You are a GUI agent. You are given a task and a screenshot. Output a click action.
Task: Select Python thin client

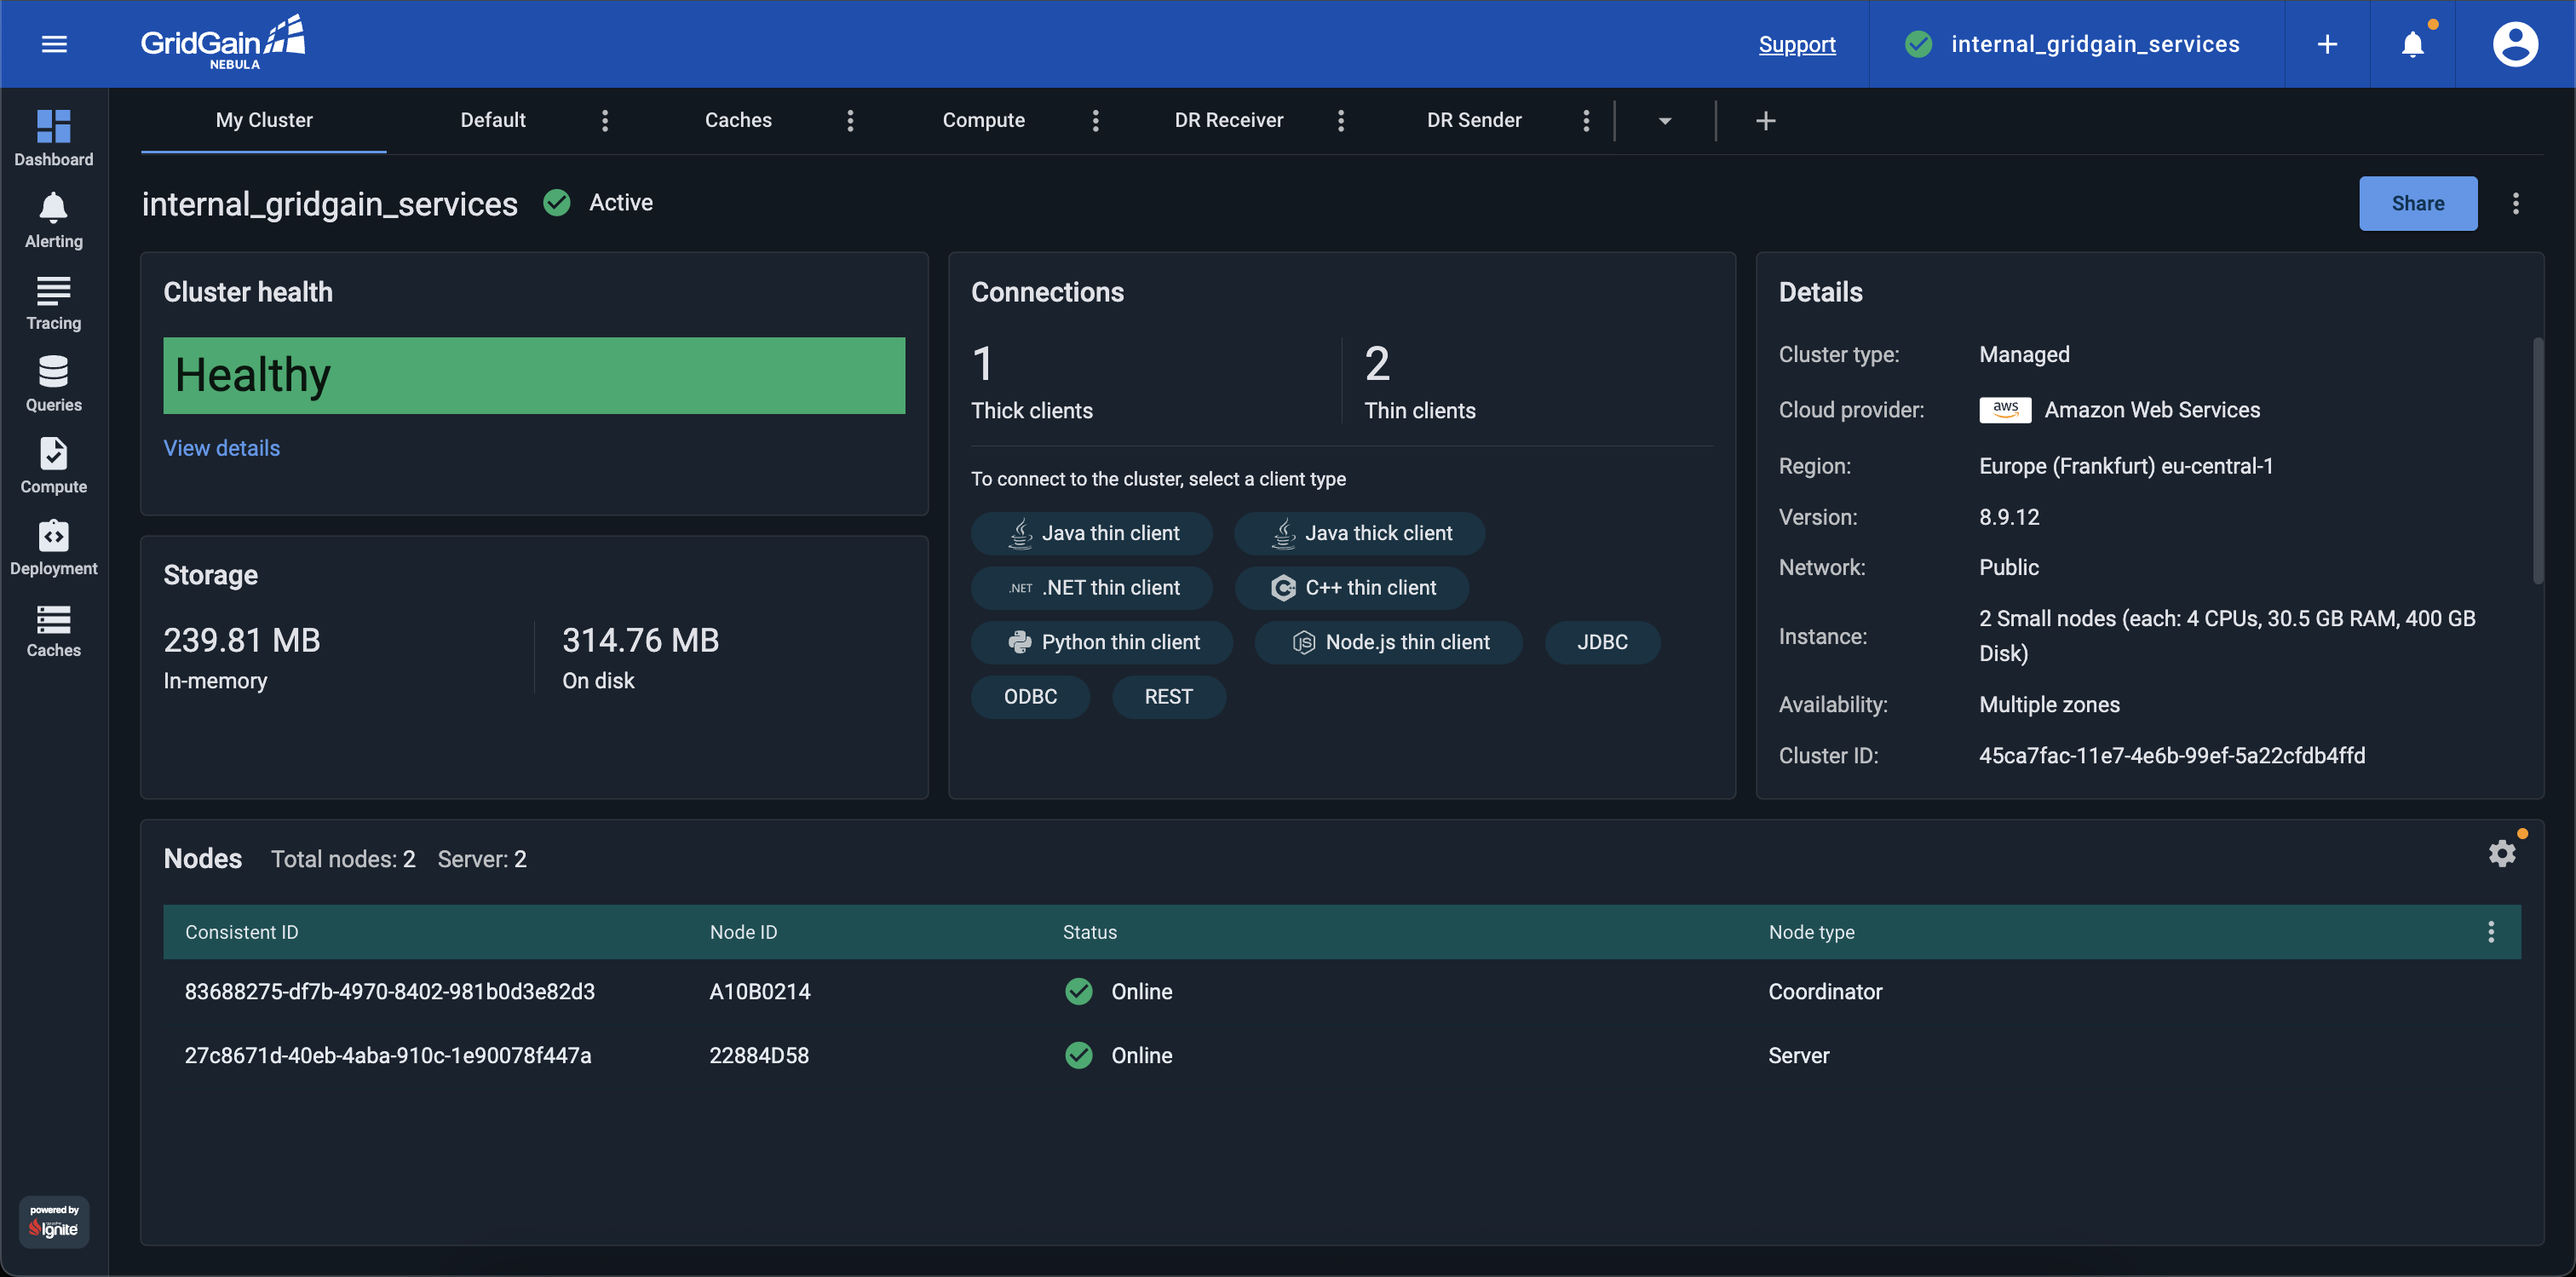(x=1102, y=642)
